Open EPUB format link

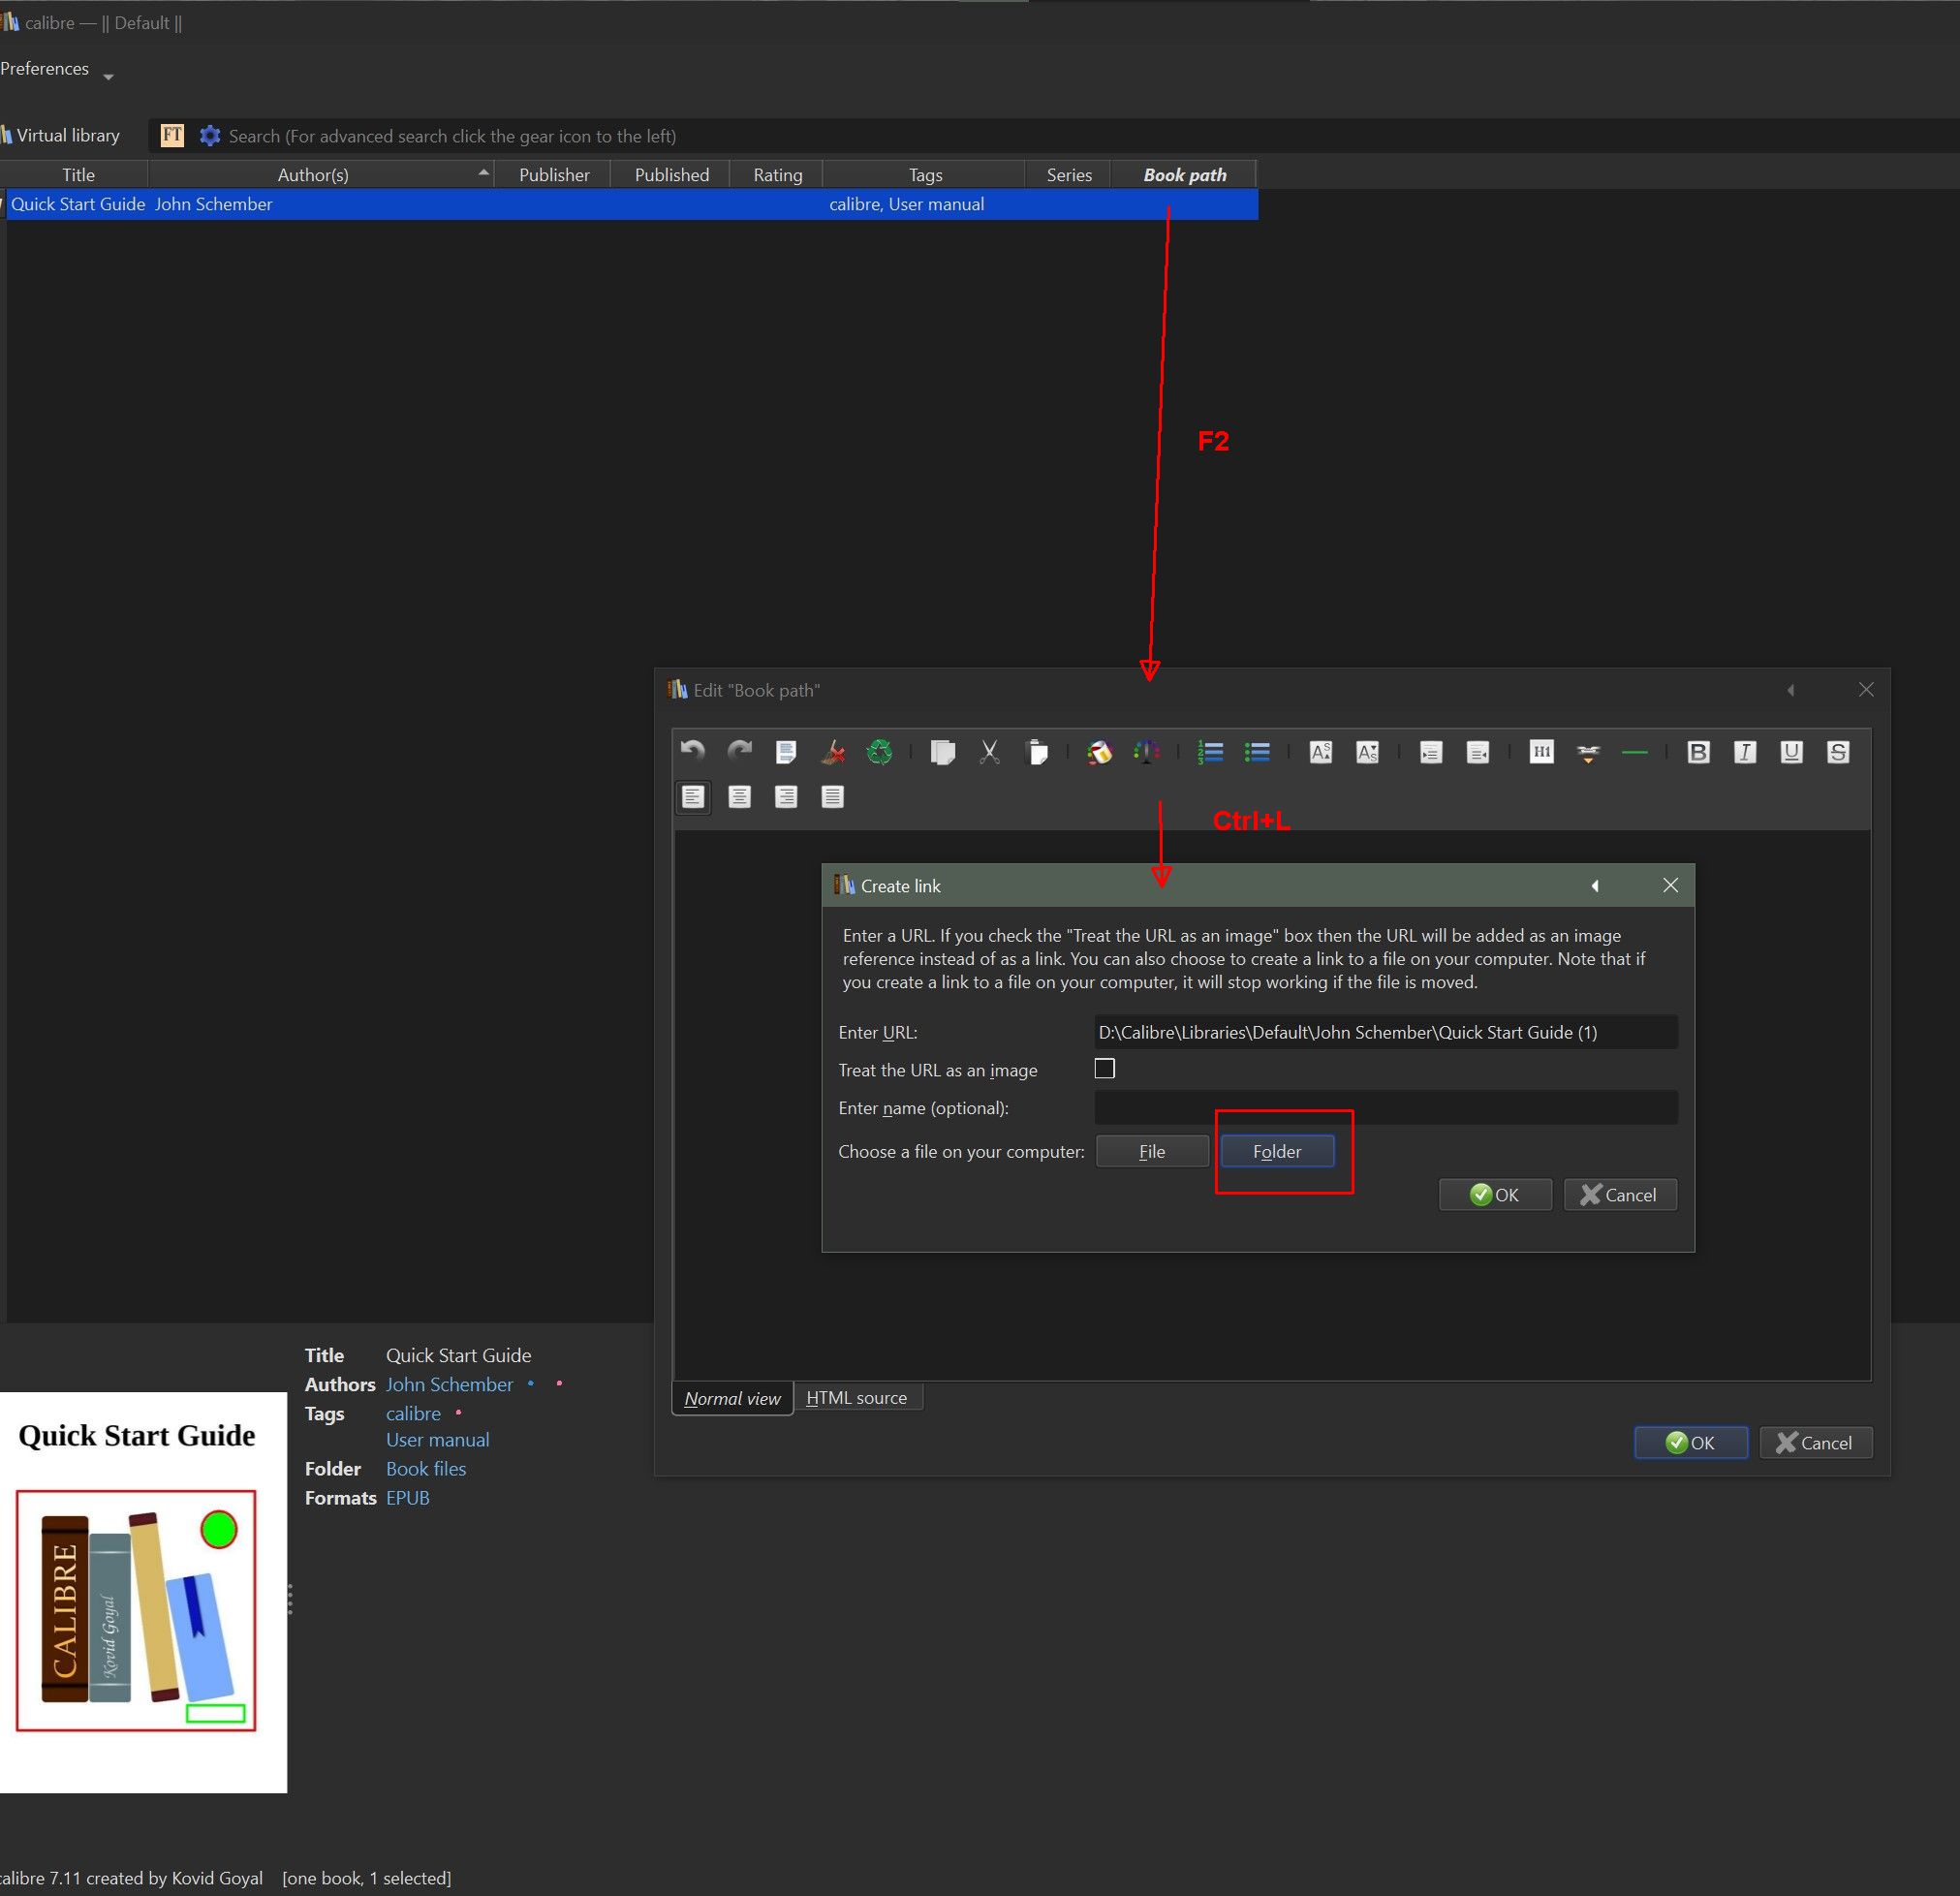pos(408,1497)
